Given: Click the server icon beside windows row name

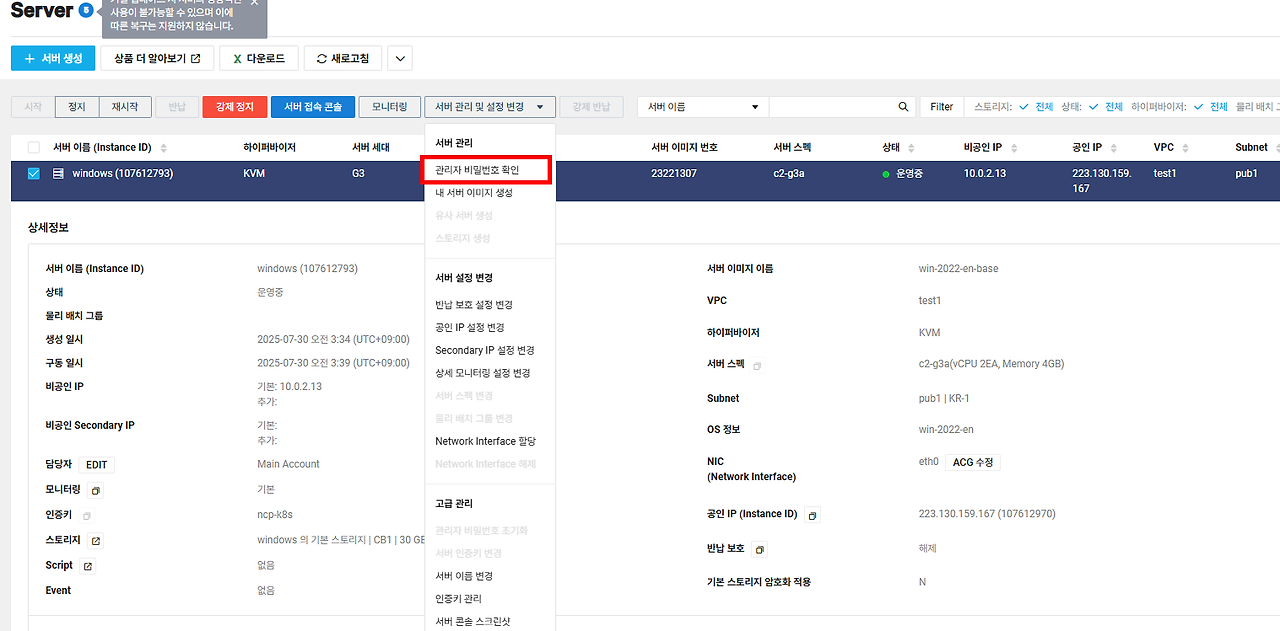Looking at the screenshot, I should [x=58, y=173].
